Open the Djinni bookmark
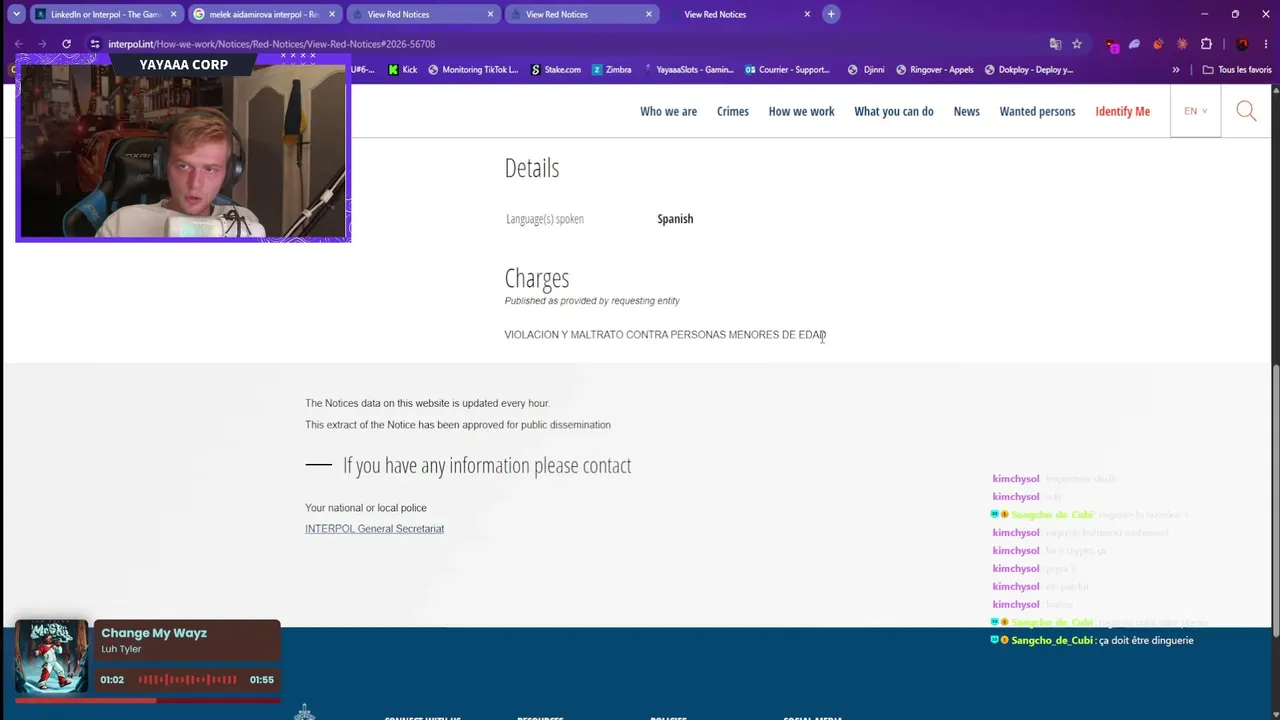 pyautogui.click(x=866, y=70)
